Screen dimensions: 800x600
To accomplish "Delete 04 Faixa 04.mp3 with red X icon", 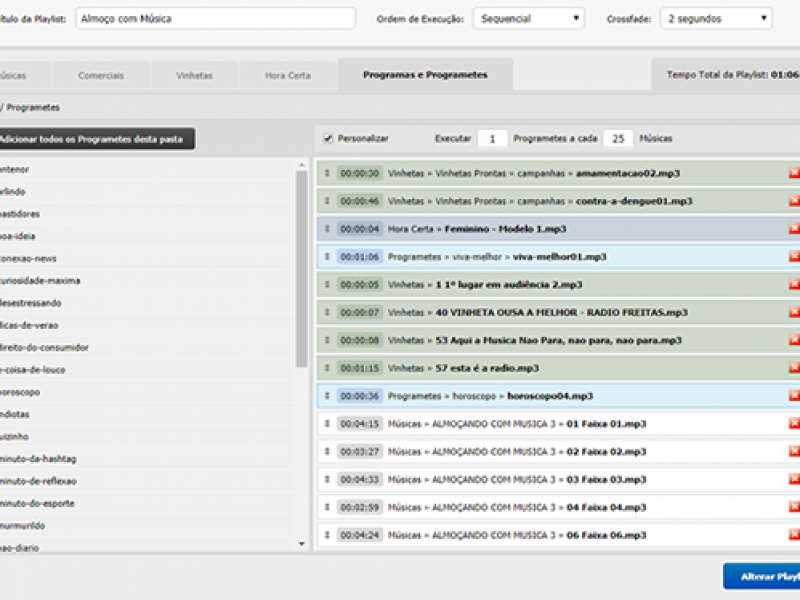I will coord(794,507).
